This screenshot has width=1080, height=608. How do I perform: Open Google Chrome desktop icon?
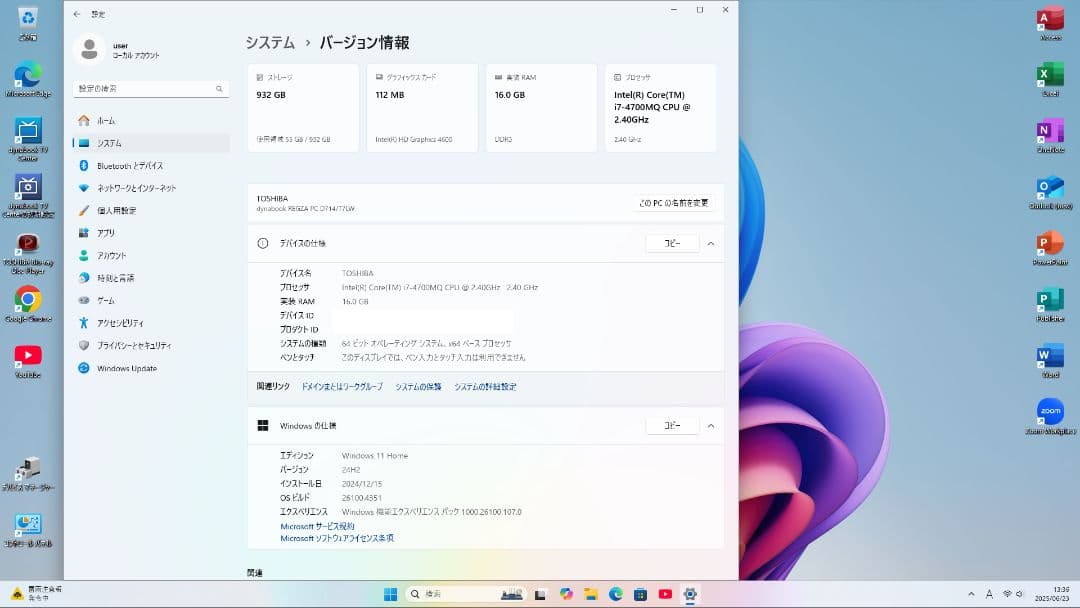coord(27,300)
